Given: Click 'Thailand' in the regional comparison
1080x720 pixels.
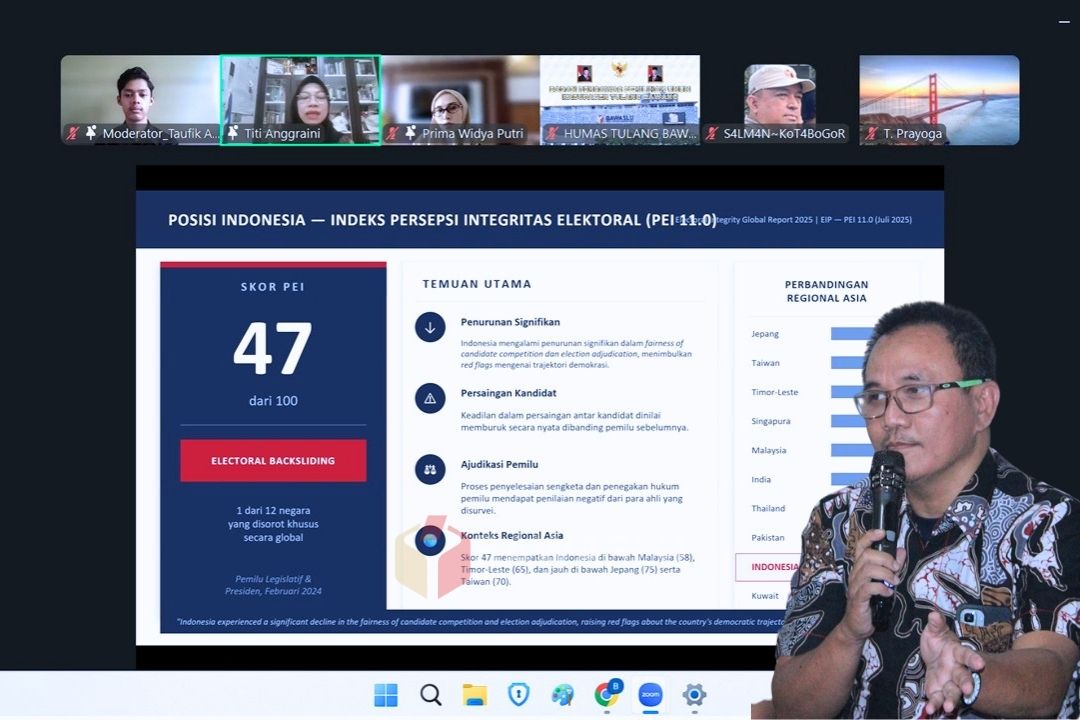Looking at the screenshot, I should click(768, 508).
